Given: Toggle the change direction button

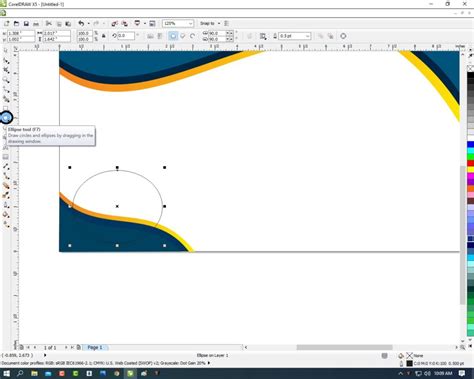Looking at the screenshot, I should tap(249, 36).
